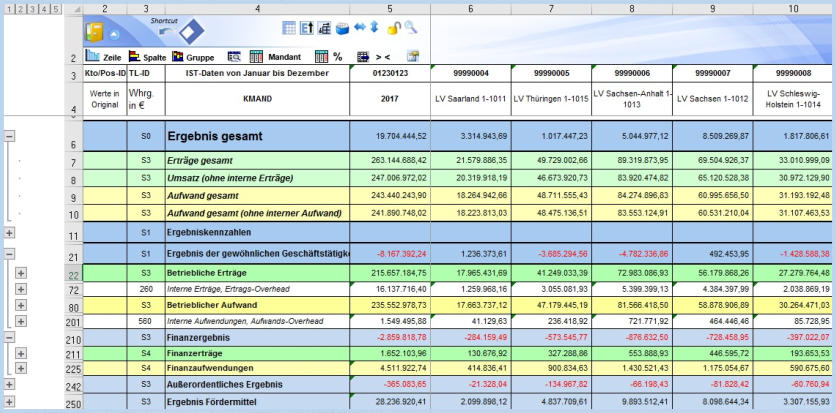Click the magnifying glass search icon

pyautogui.click(x=411, y=28)
